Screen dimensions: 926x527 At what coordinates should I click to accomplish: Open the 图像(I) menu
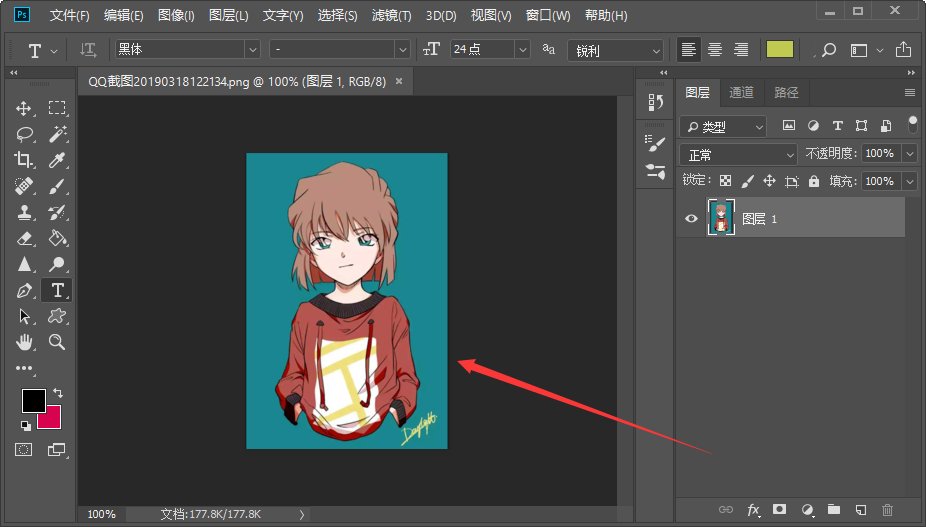coord(176,15)
